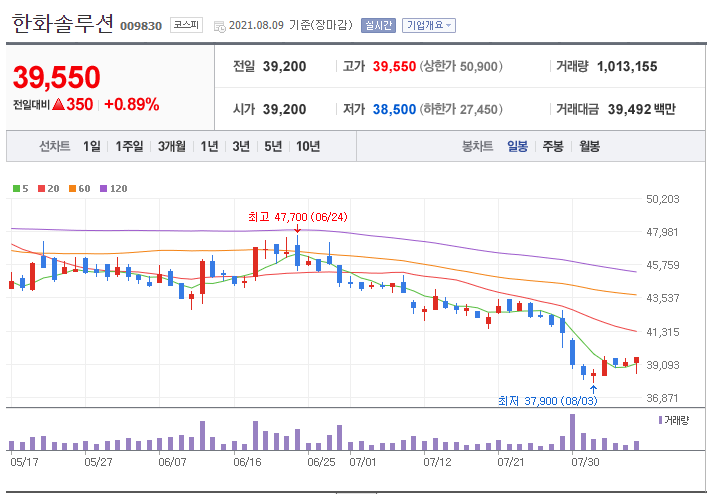This screenshot has height=494, width=707.
Task: Click the calendar icon next to the date
Action: (x=220, y=27)
